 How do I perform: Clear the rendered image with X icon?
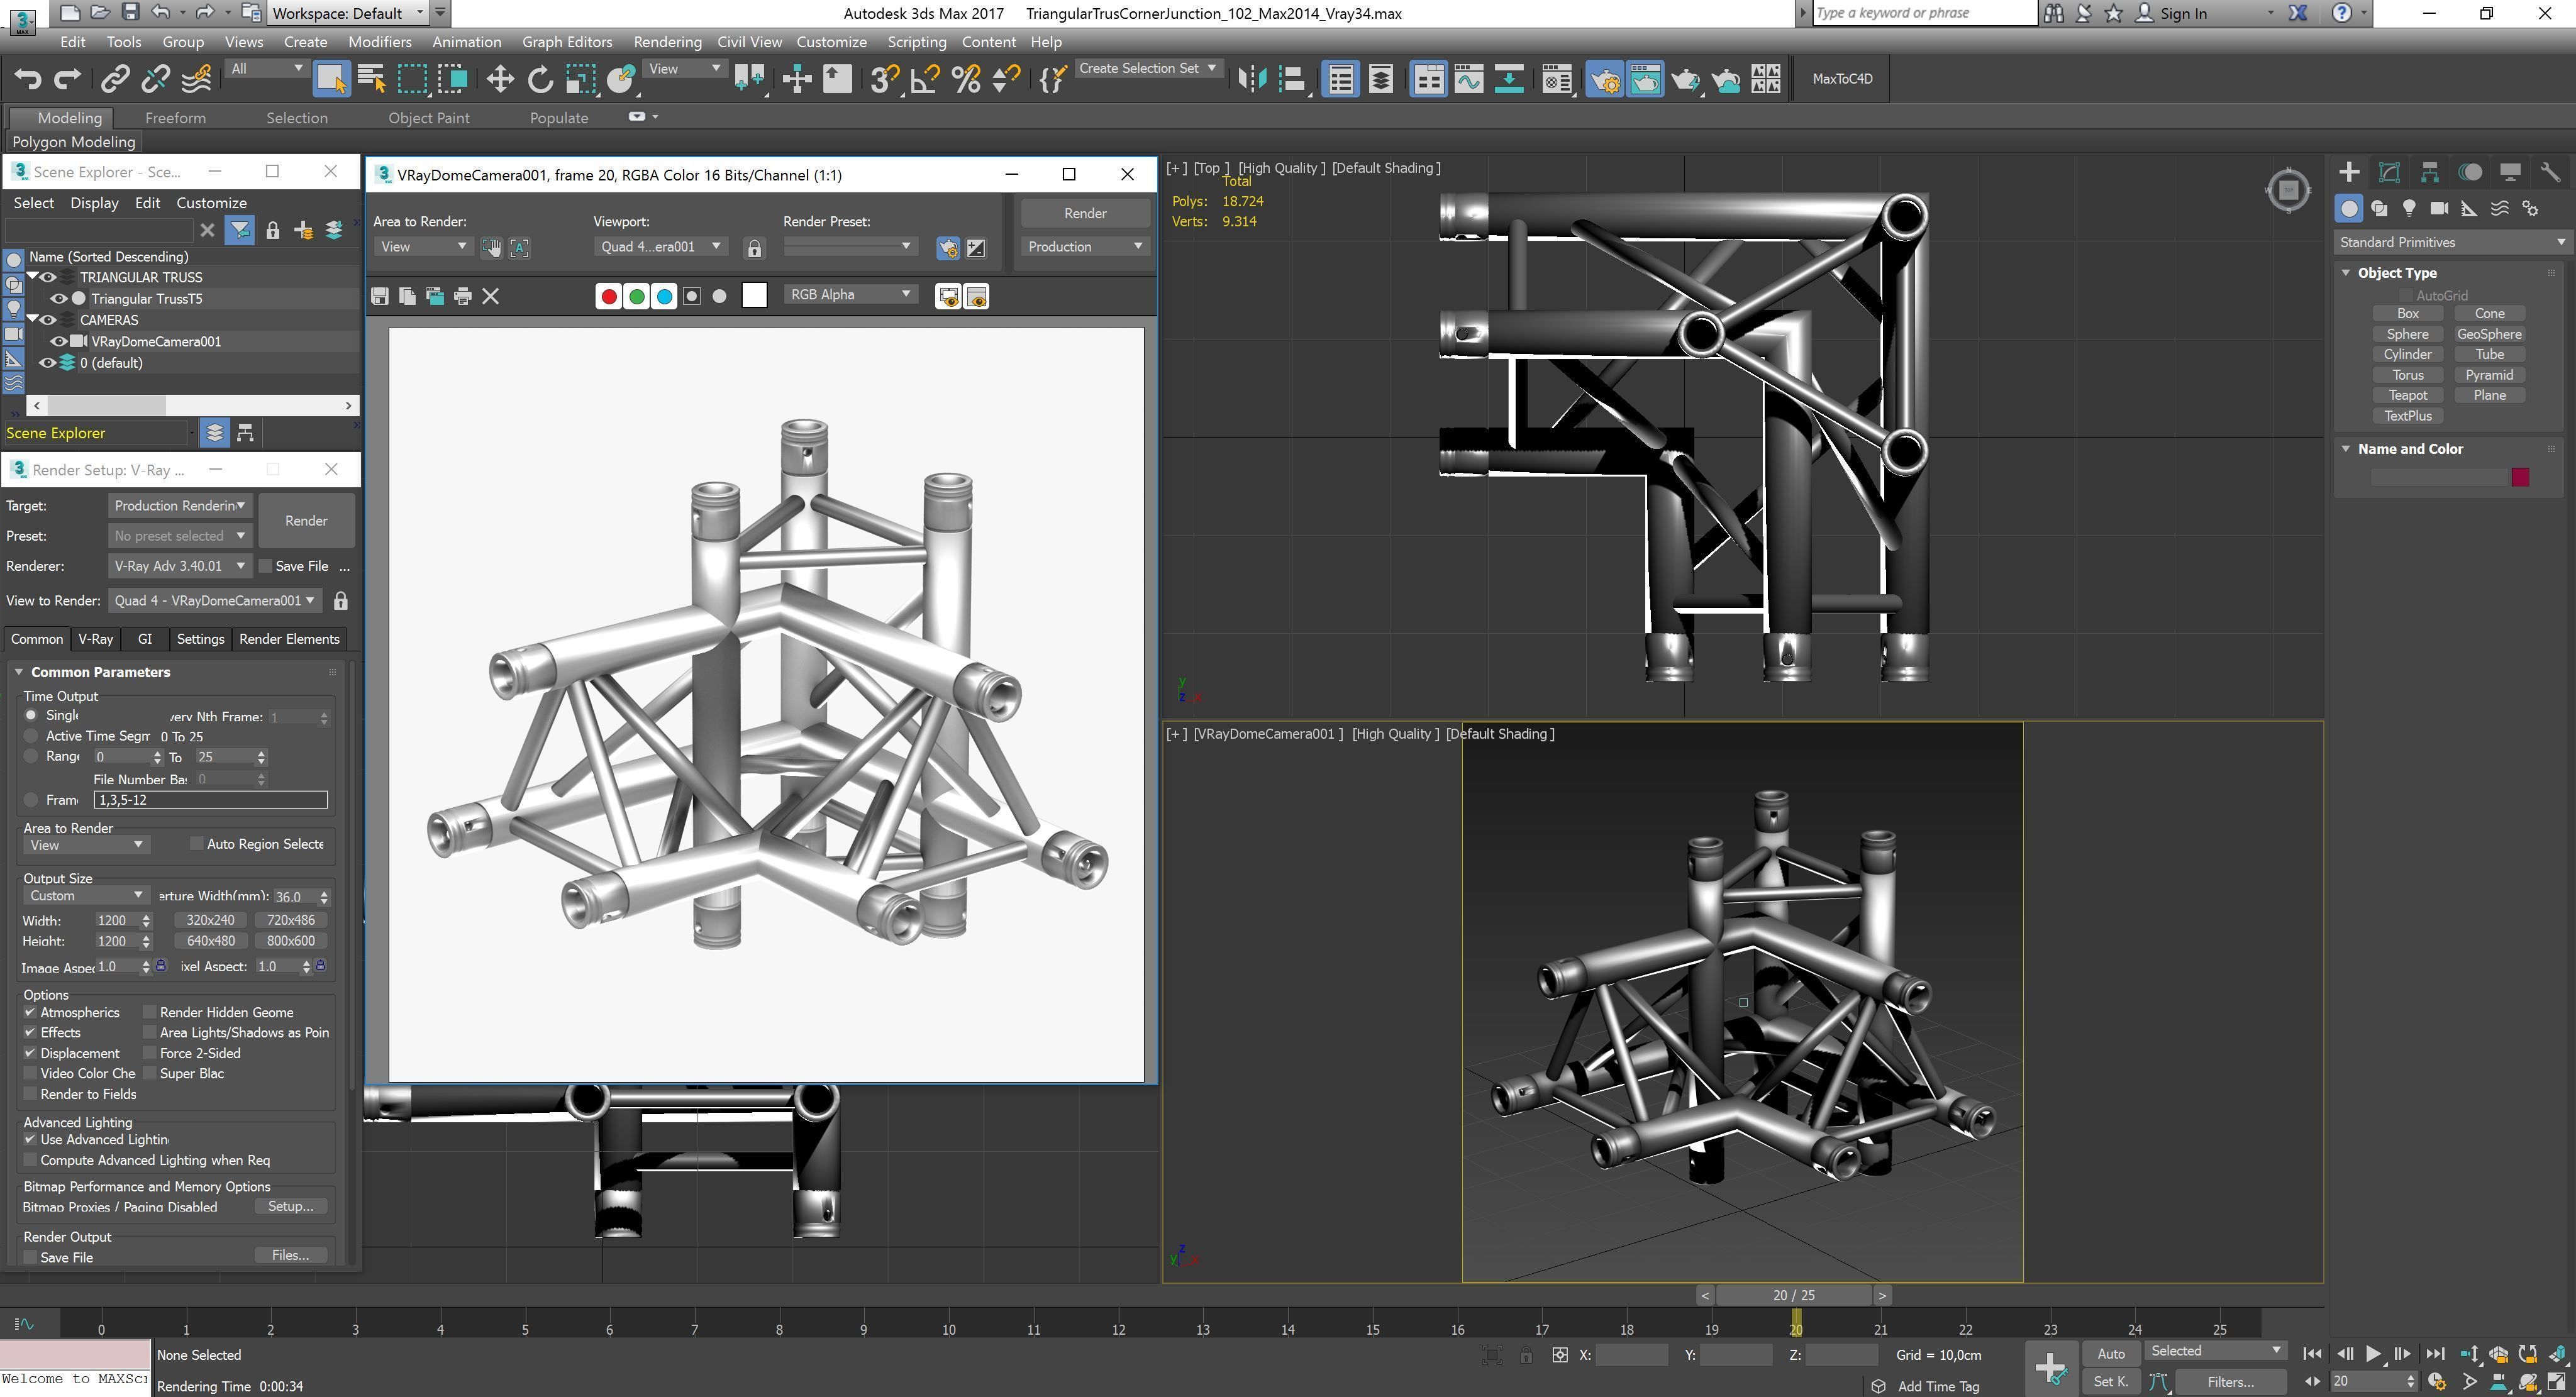[490, 296]
